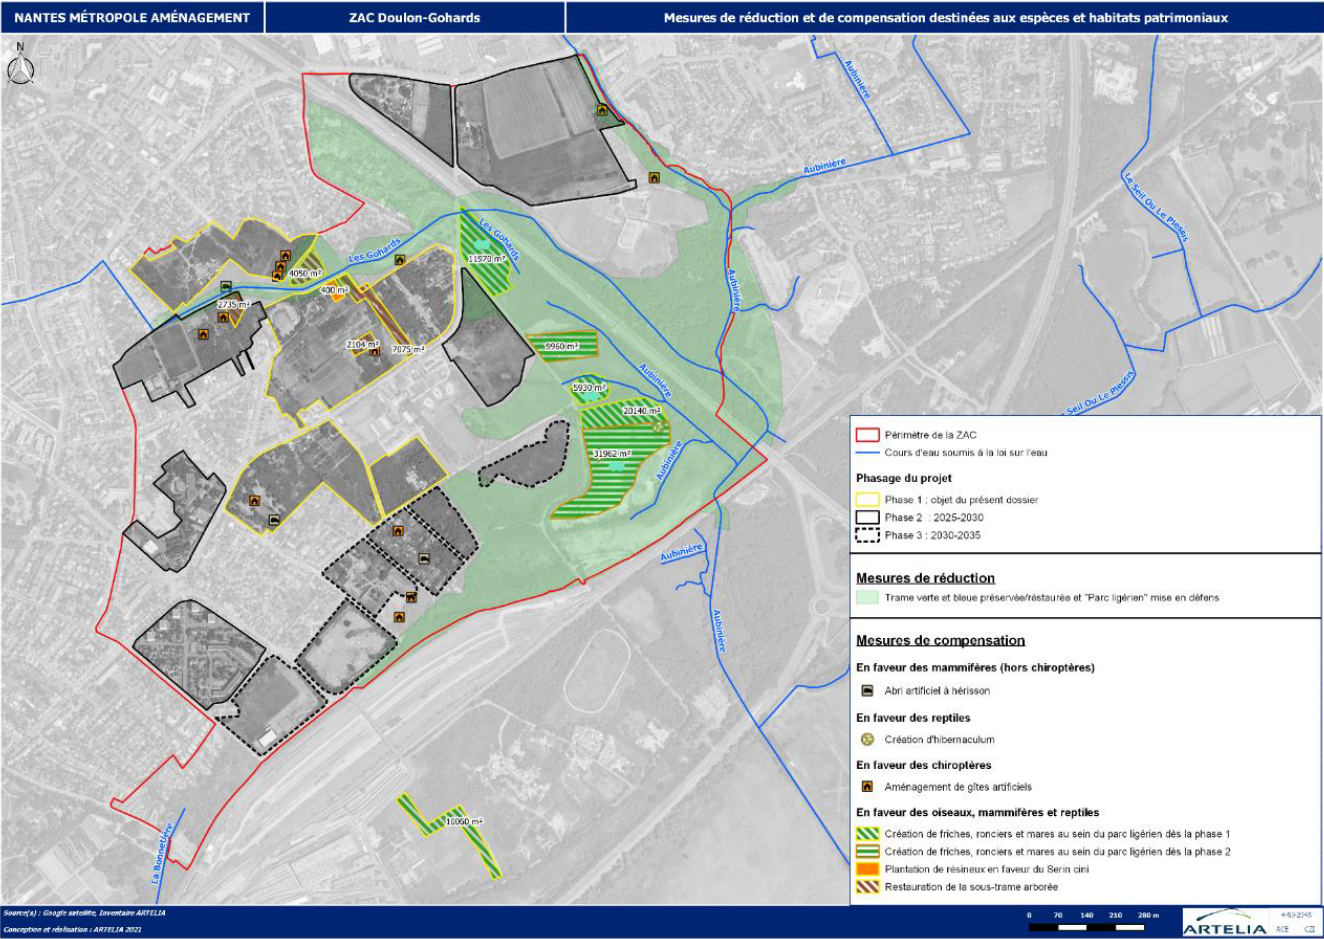This screenshot has width=1324, height=939.
Task: Click the NANTES MÉTROPOLE AMÉNAGEMENT header cell
Action: coord(132,18)
